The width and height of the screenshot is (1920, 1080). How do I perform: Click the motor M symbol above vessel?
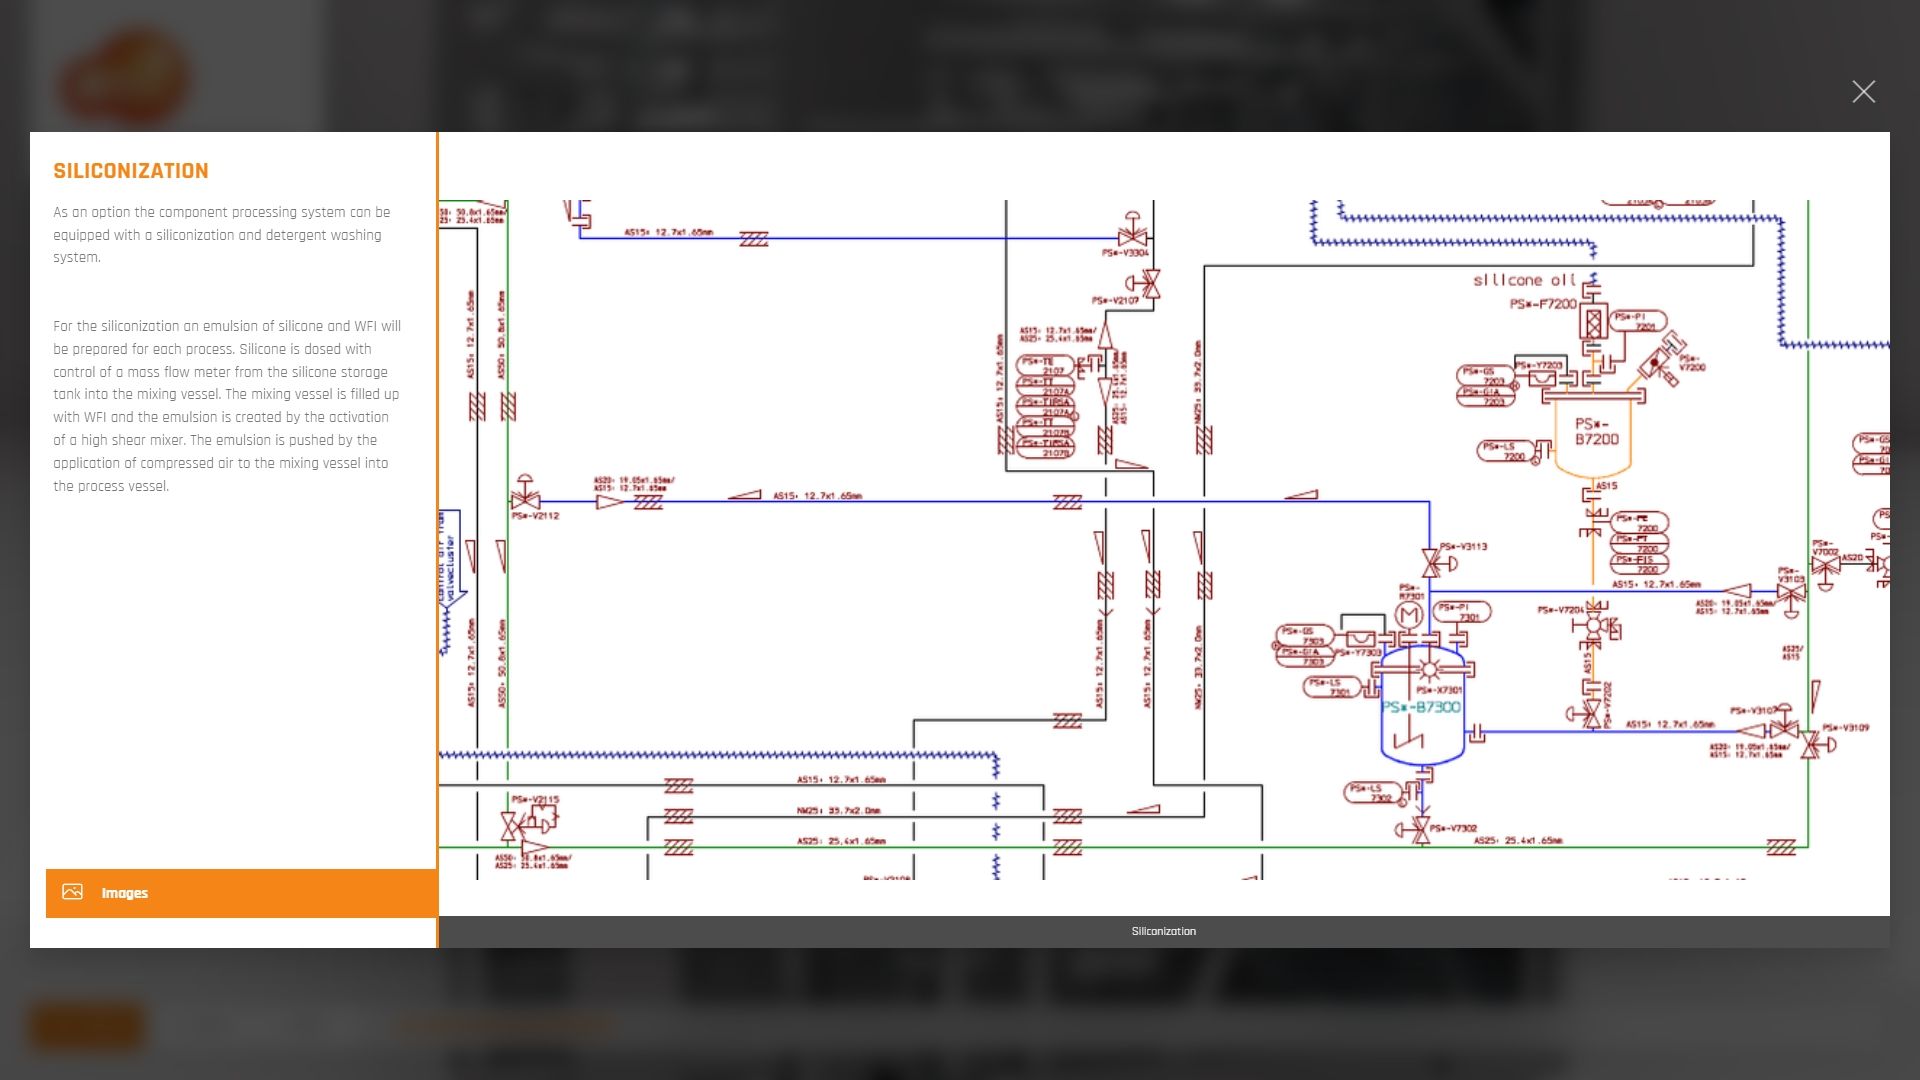(1409, 615)
